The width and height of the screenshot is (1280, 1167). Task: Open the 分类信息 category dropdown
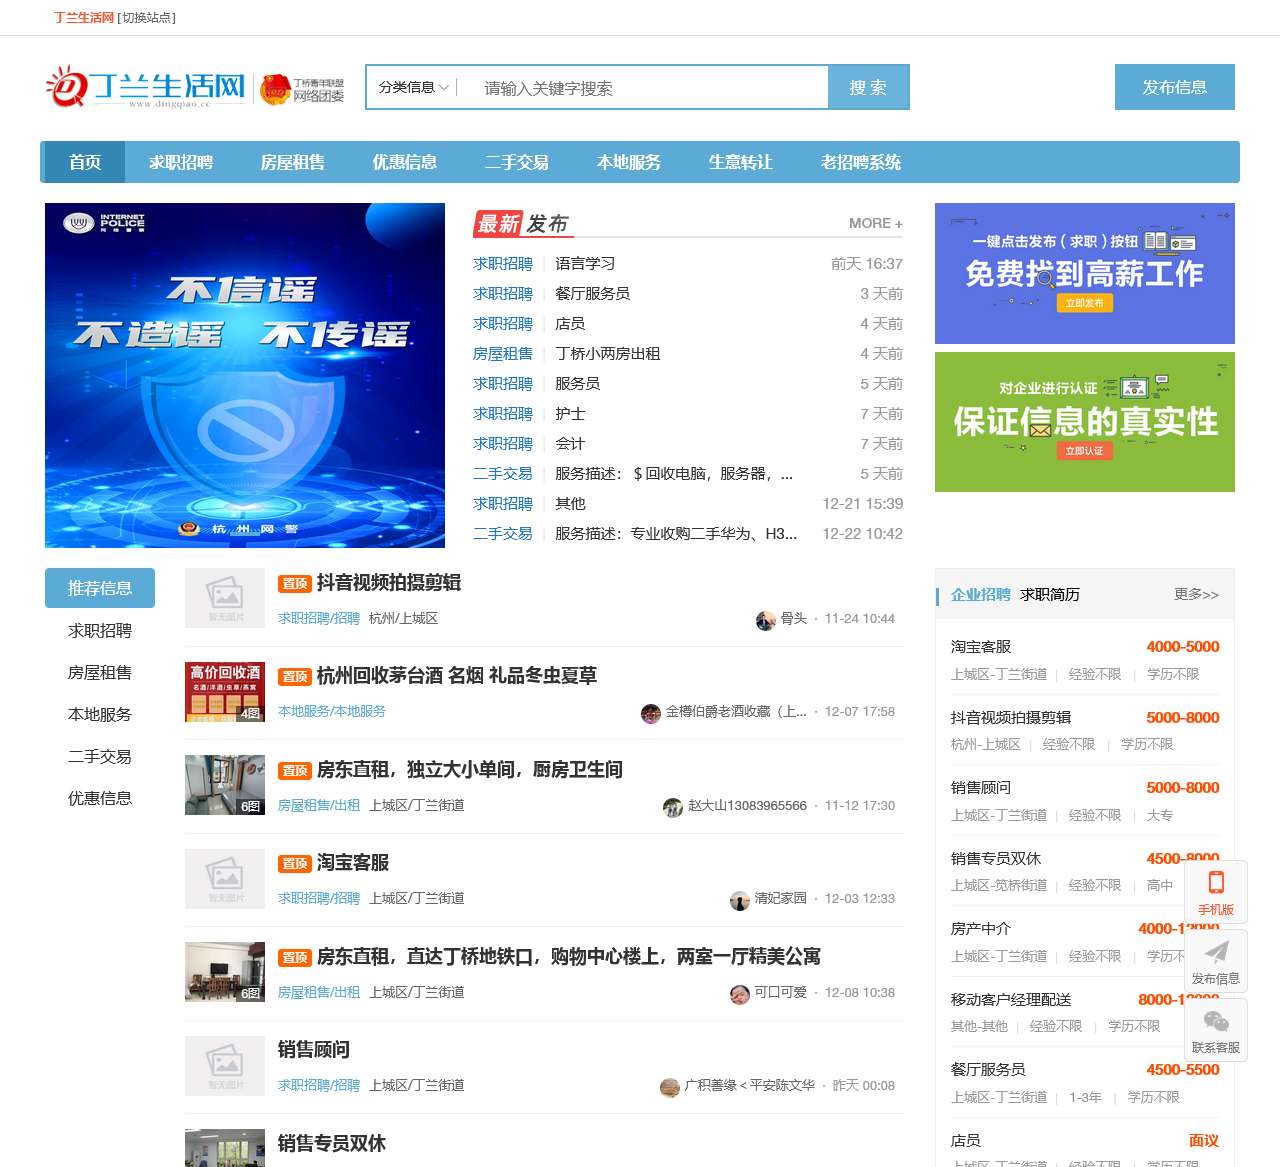coord(413,87)
